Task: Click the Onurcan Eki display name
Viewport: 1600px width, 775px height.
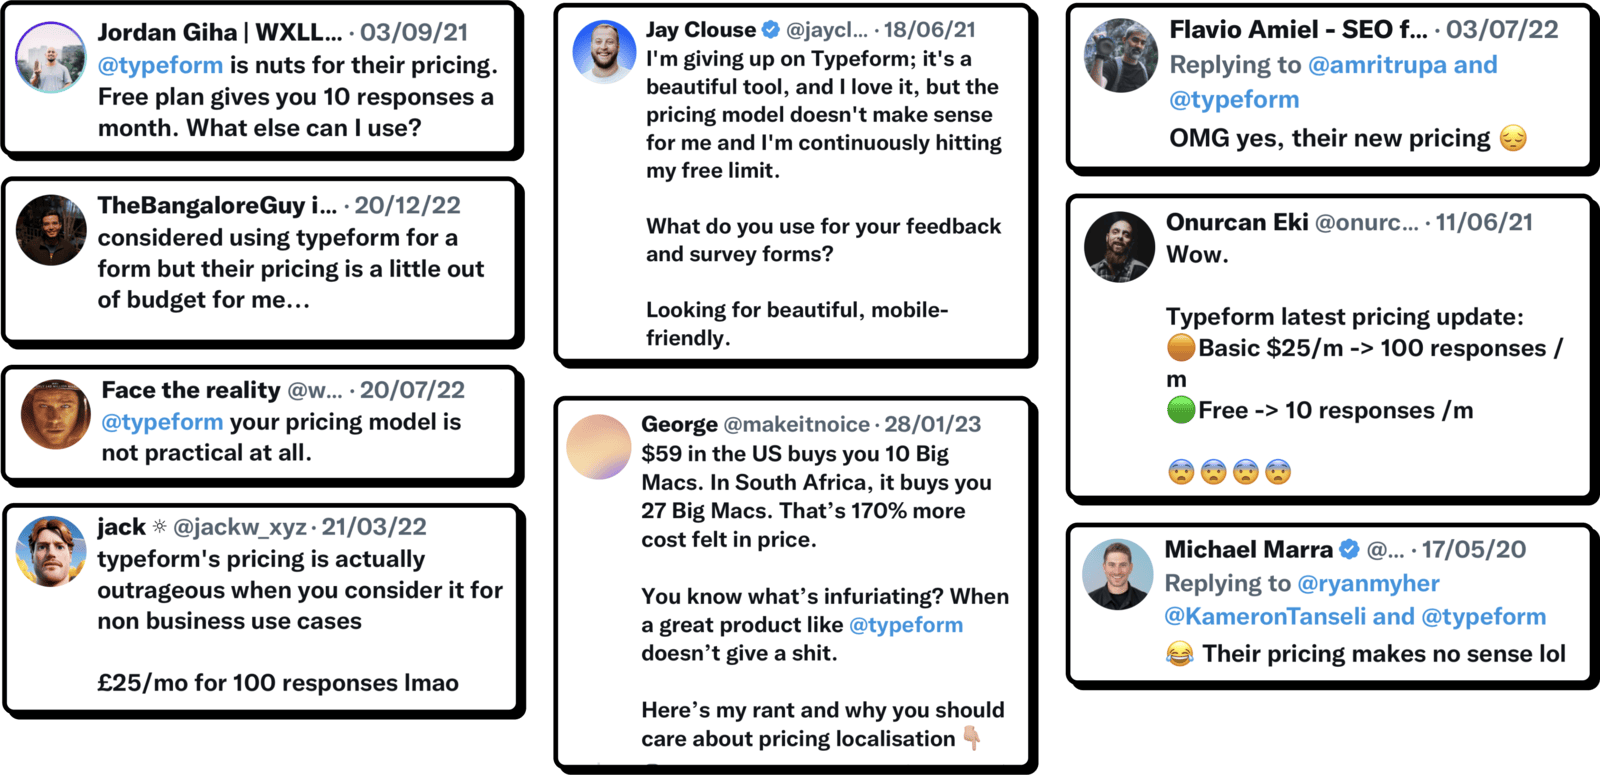Action: coord(1236,222)
